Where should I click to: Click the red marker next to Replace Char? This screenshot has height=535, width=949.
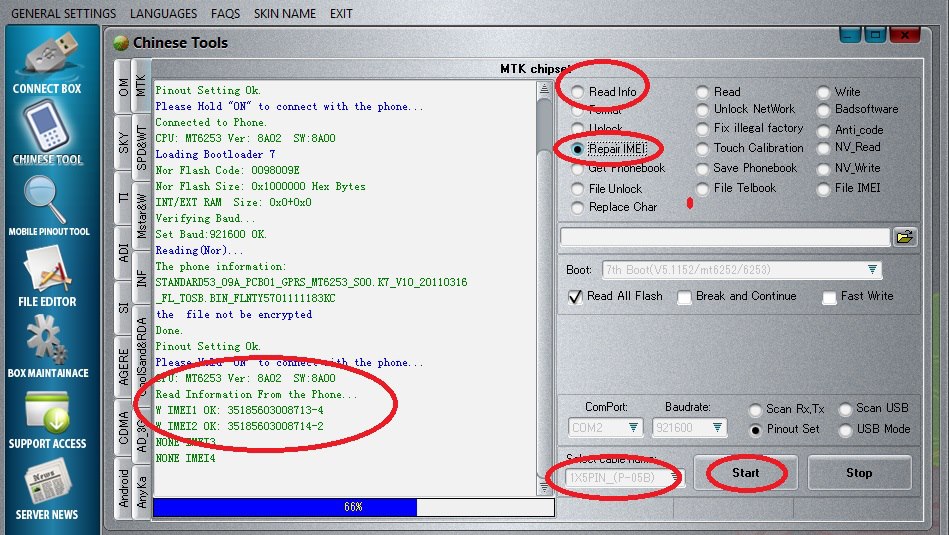pyautogui.click(x=689, y=203)
